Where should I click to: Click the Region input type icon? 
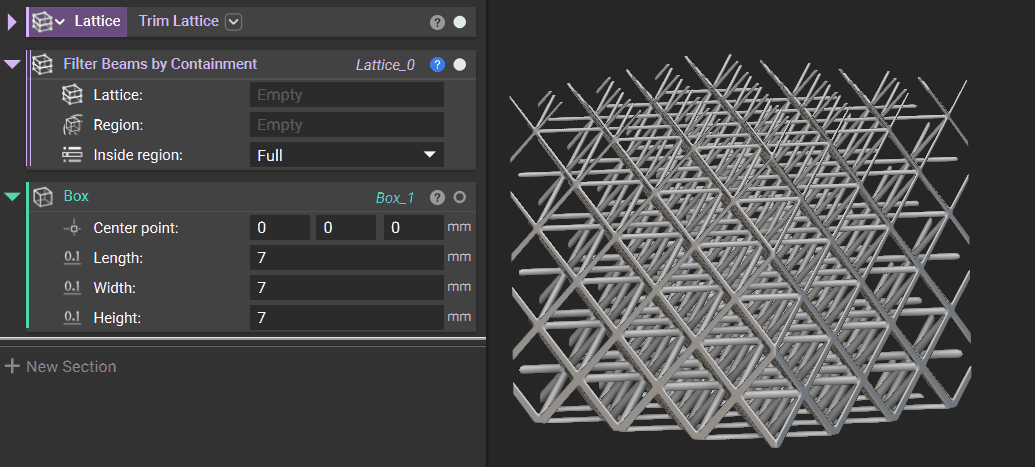point(72,125)
